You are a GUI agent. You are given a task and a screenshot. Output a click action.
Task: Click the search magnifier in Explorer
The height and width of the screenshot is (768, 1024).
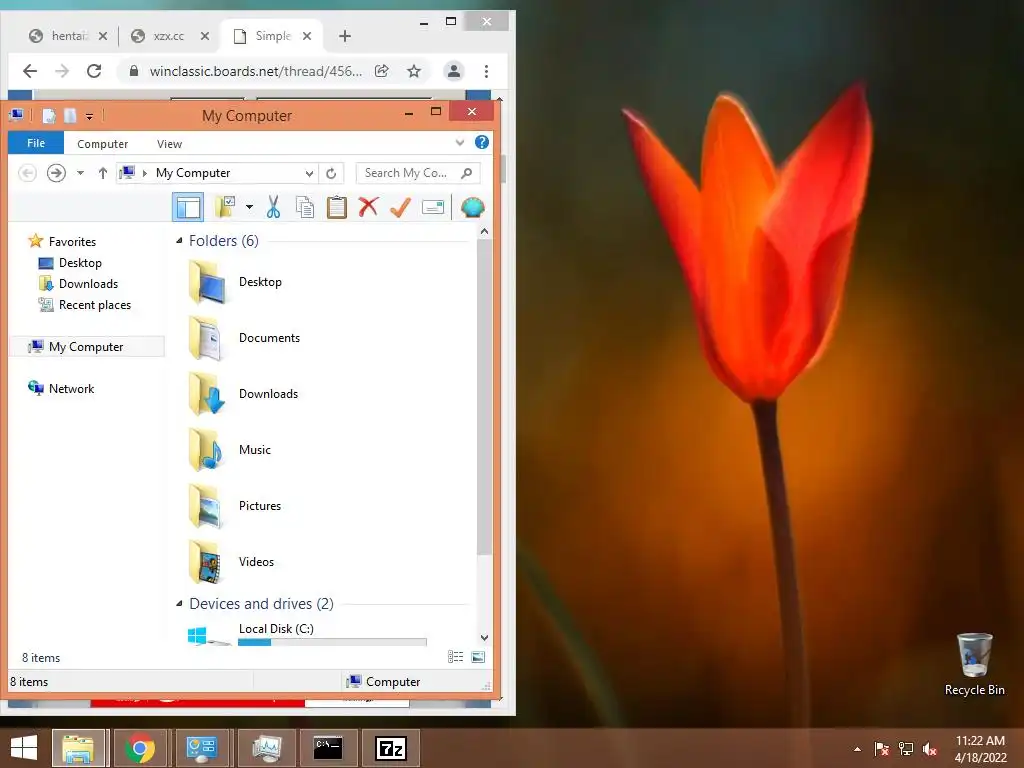(466, 173)
